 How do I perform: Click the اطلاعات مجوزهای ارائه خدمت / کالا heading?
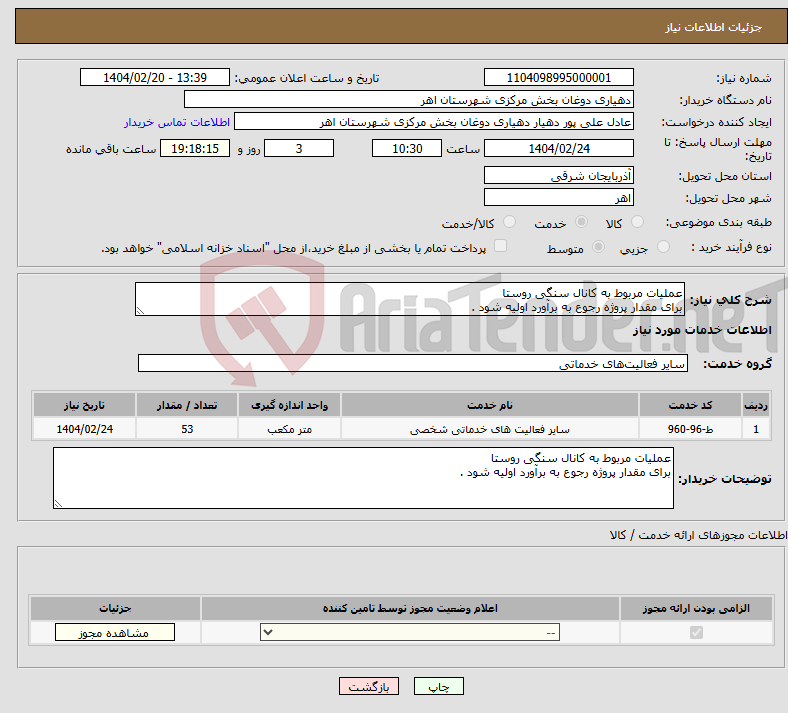click(698, 535)
